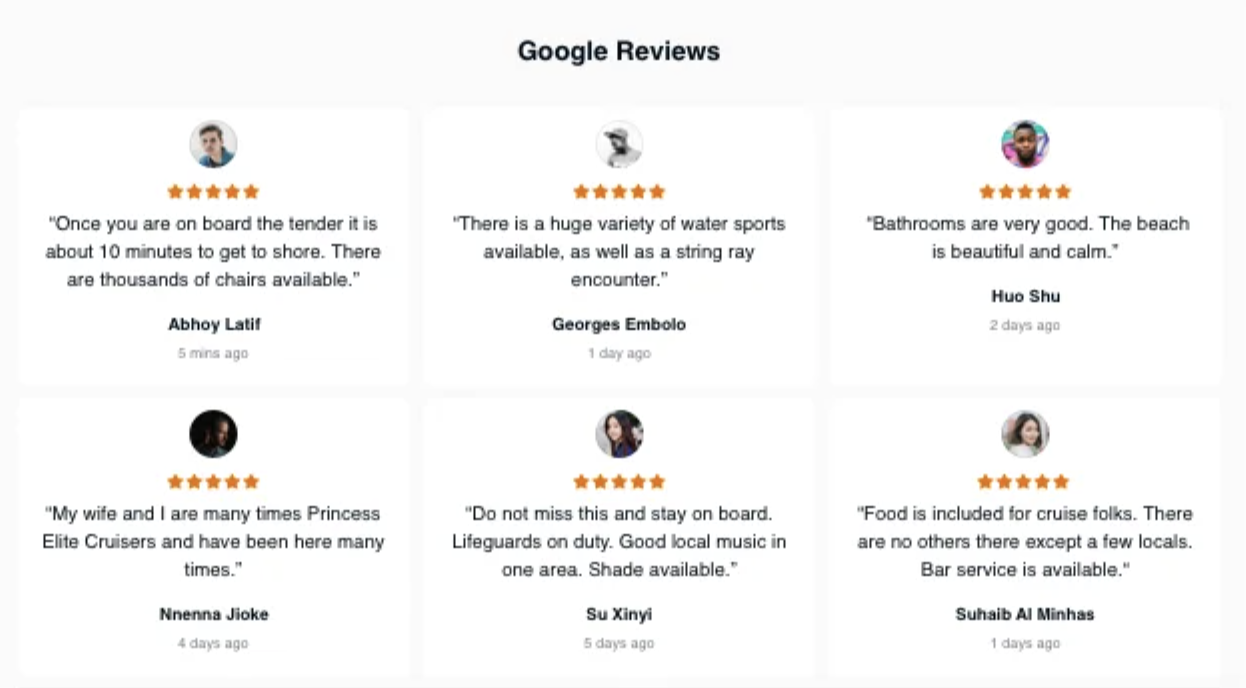
Task: Click Abhoy Latif's profile avatar
Action: (213, 144)
